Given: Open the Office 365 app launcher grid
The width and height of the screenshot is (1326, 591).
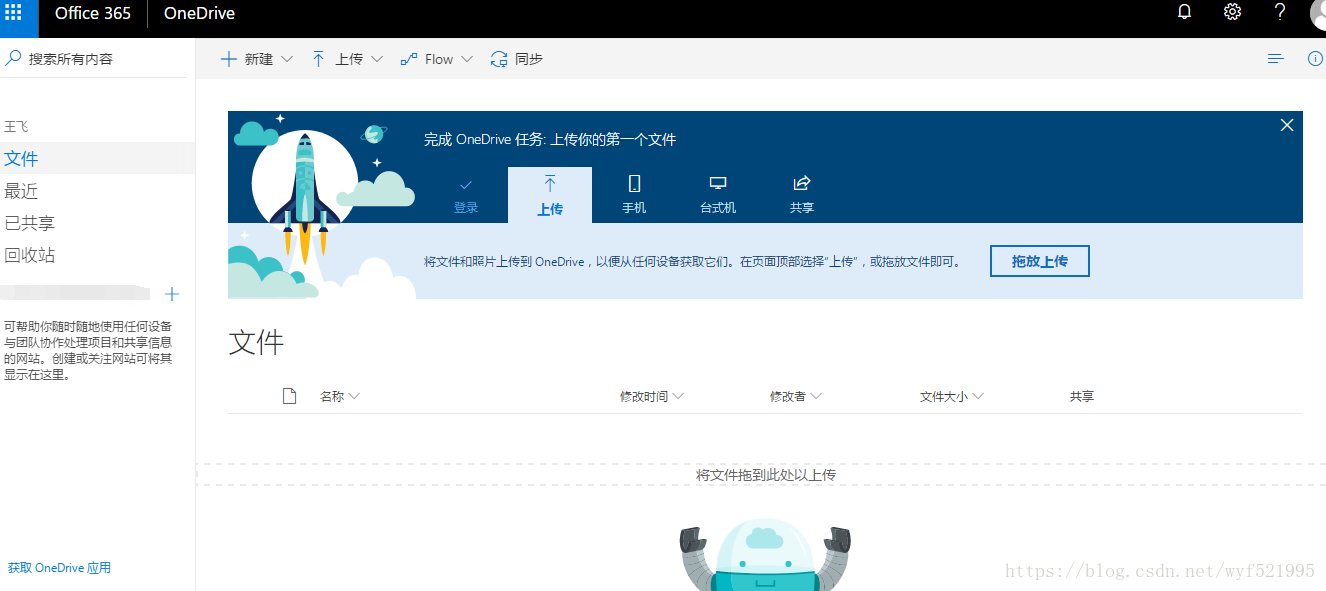Looking at the screenshot, I should click(x=14, y=13).
